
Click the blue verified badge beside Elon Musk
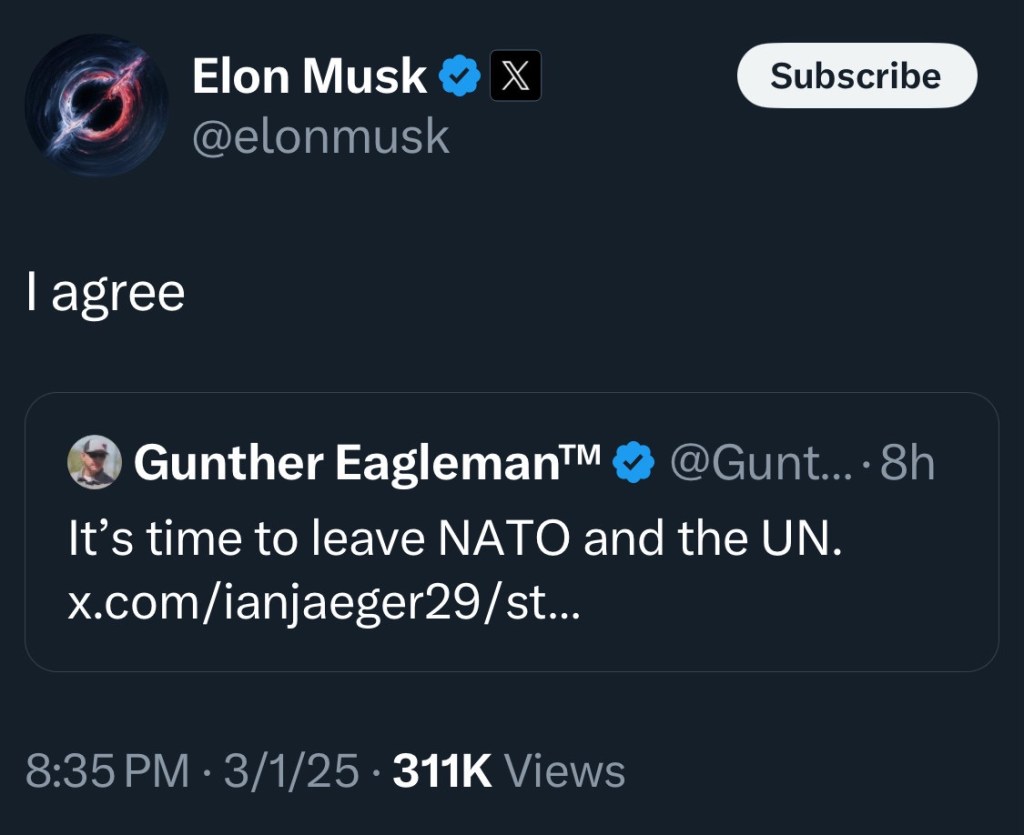tap(461, 77)
